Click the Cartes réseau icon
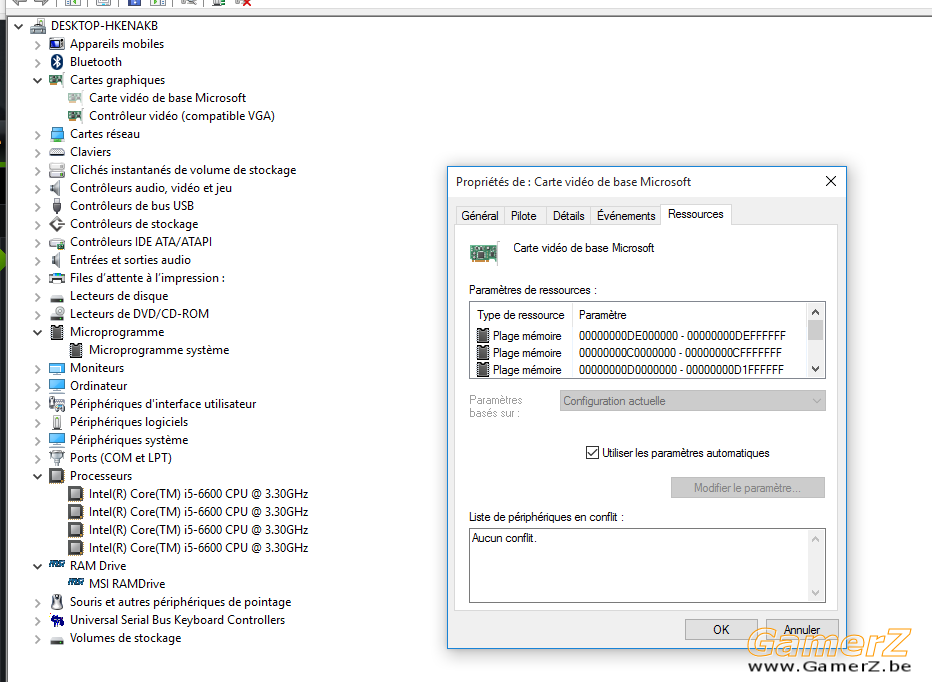This screenshot has height=682, width=932. pyautogui.click(x=57, y=134)
